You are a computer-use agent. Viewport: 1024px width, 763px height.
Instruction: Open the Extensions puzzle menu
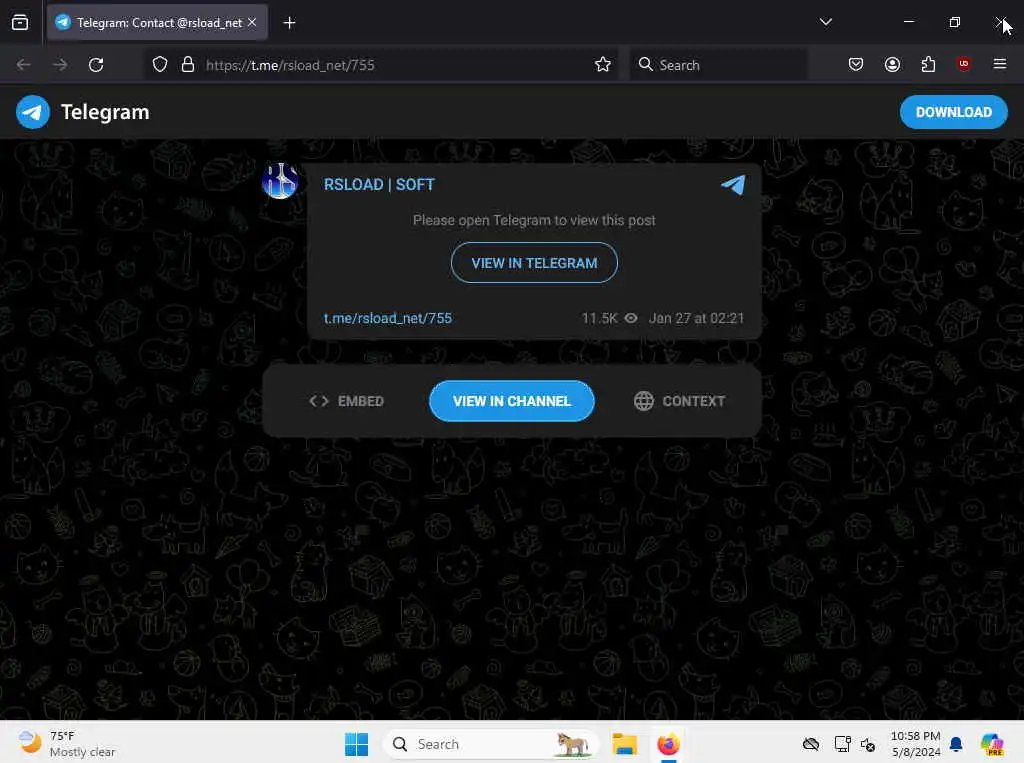928,65
